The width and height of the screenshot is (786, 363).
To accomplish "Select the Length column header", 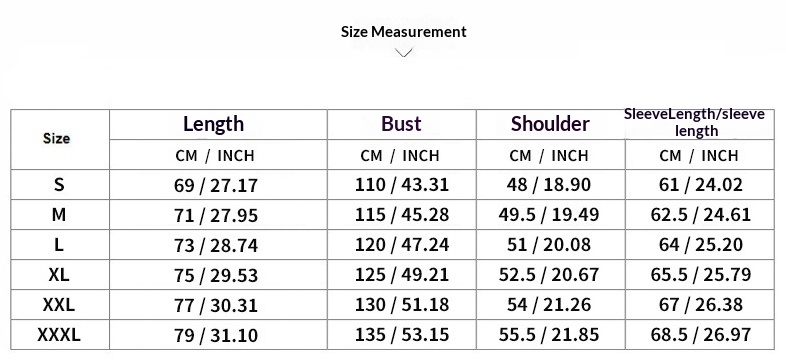I will click(214, 124).
